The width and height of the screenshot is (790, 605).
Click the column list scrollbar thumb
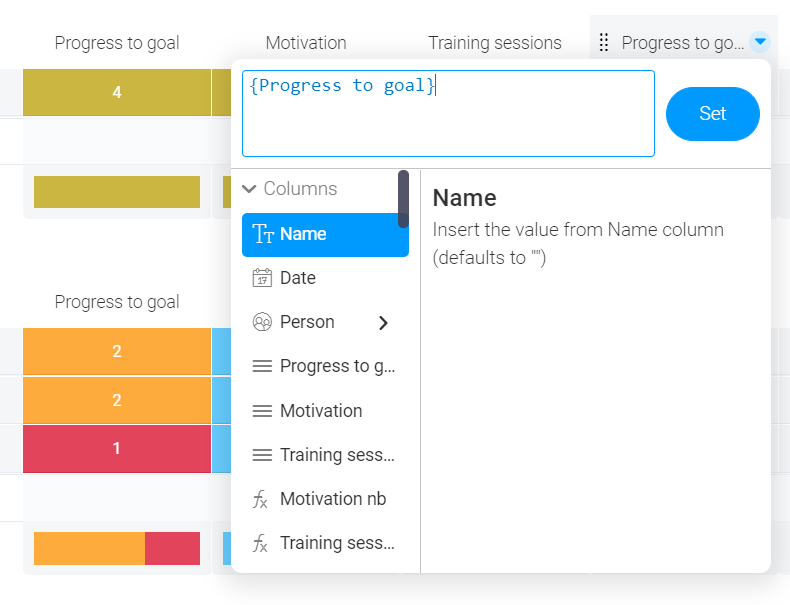point(403,198)
